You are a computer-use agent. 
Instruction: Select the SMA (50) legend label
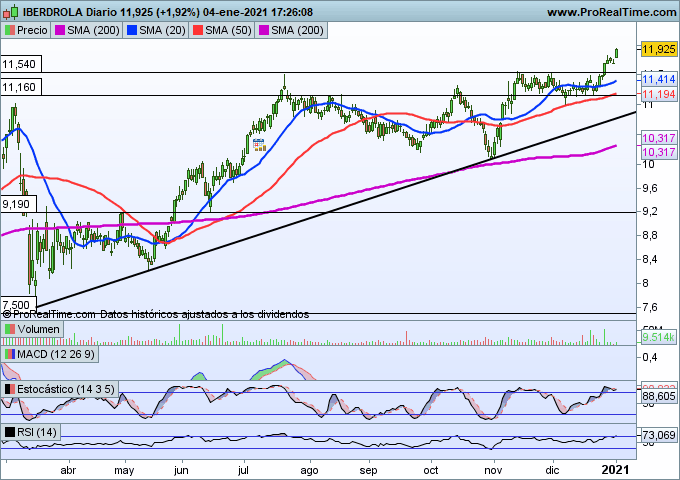(229, 30)
